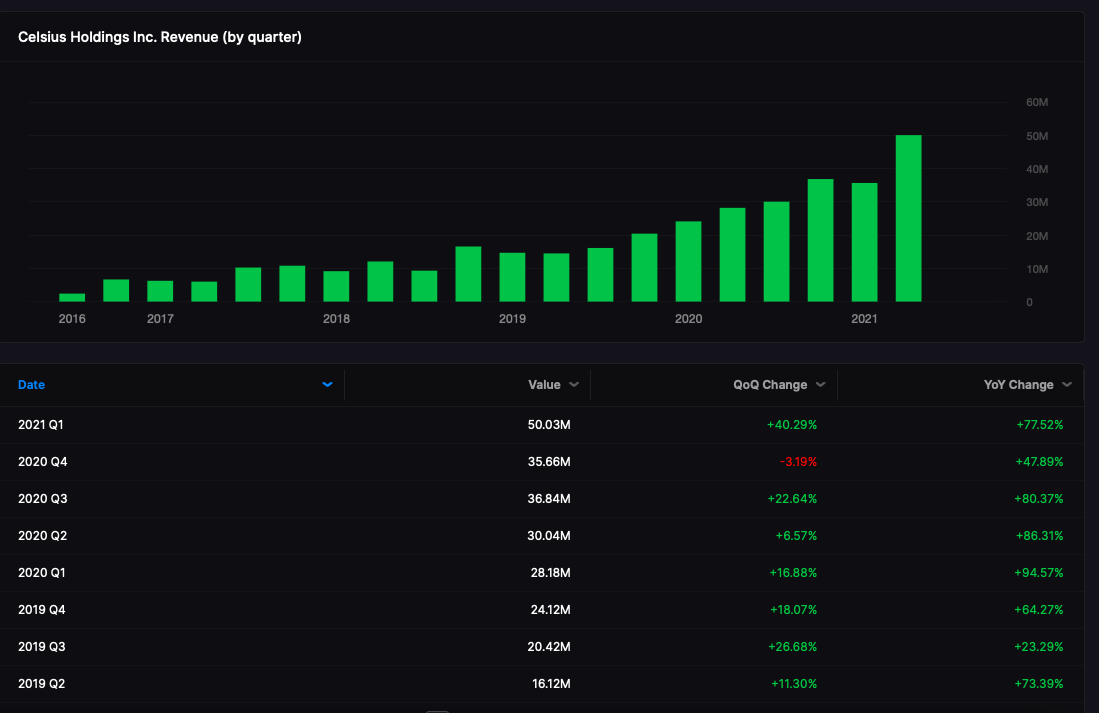Viewport: 1099px width, 713px height.
Task: Click the '24.12M' value cell
Action: (x=550, y=610)
